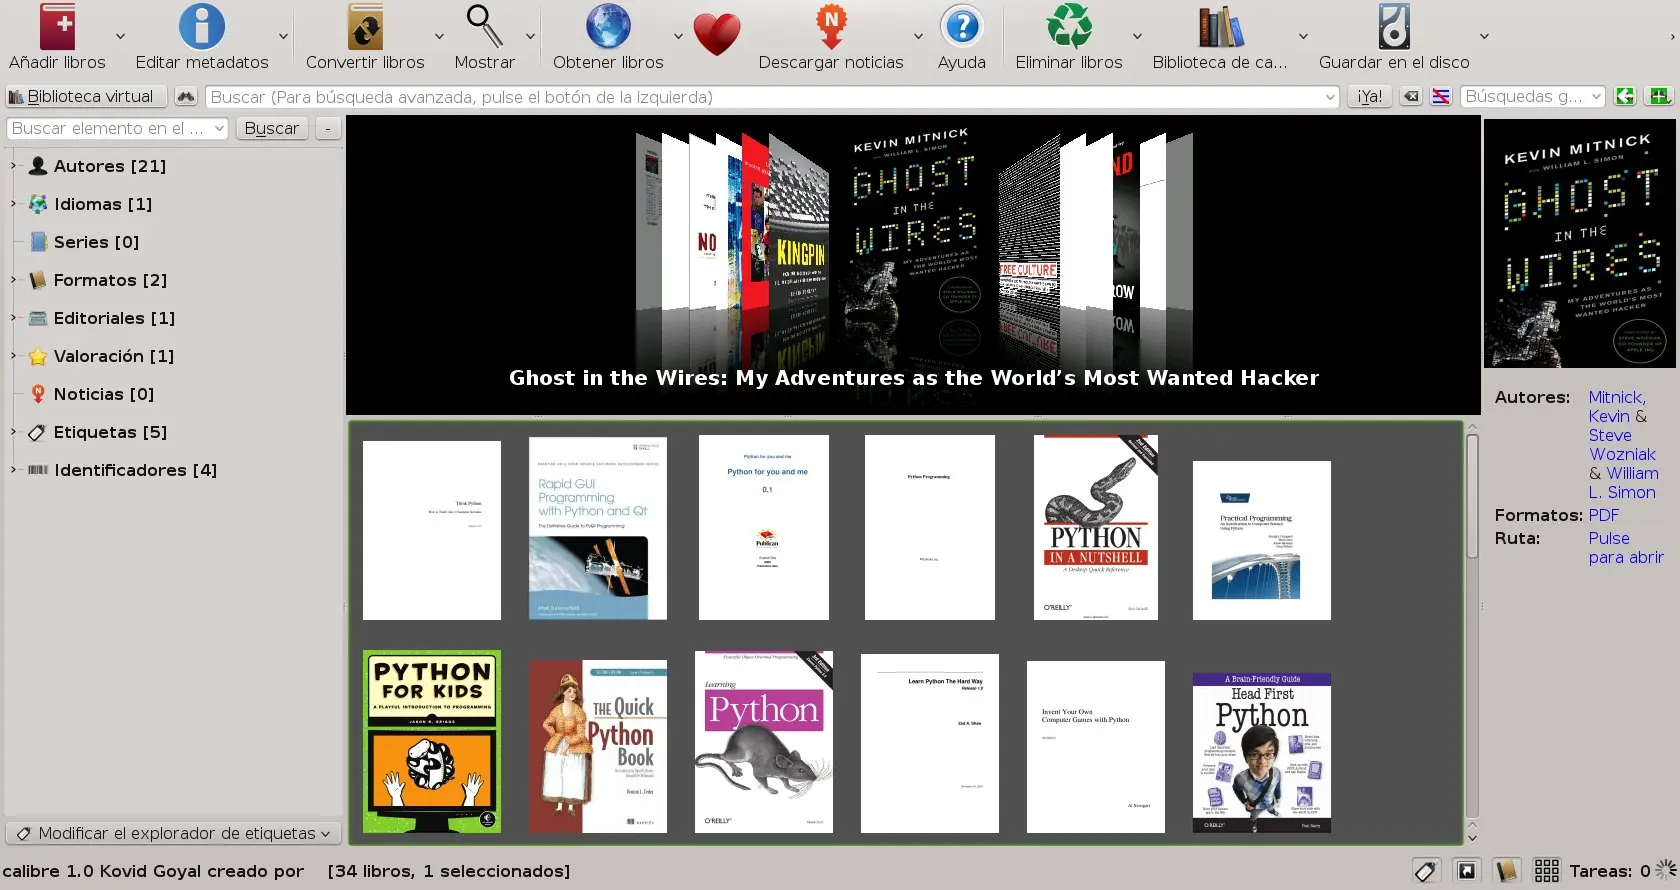Image resolution: width=1680 pixels, height=890 pixels.
Task: Open dropdown arrow next to Eliminar libros
Action: 1137,36
